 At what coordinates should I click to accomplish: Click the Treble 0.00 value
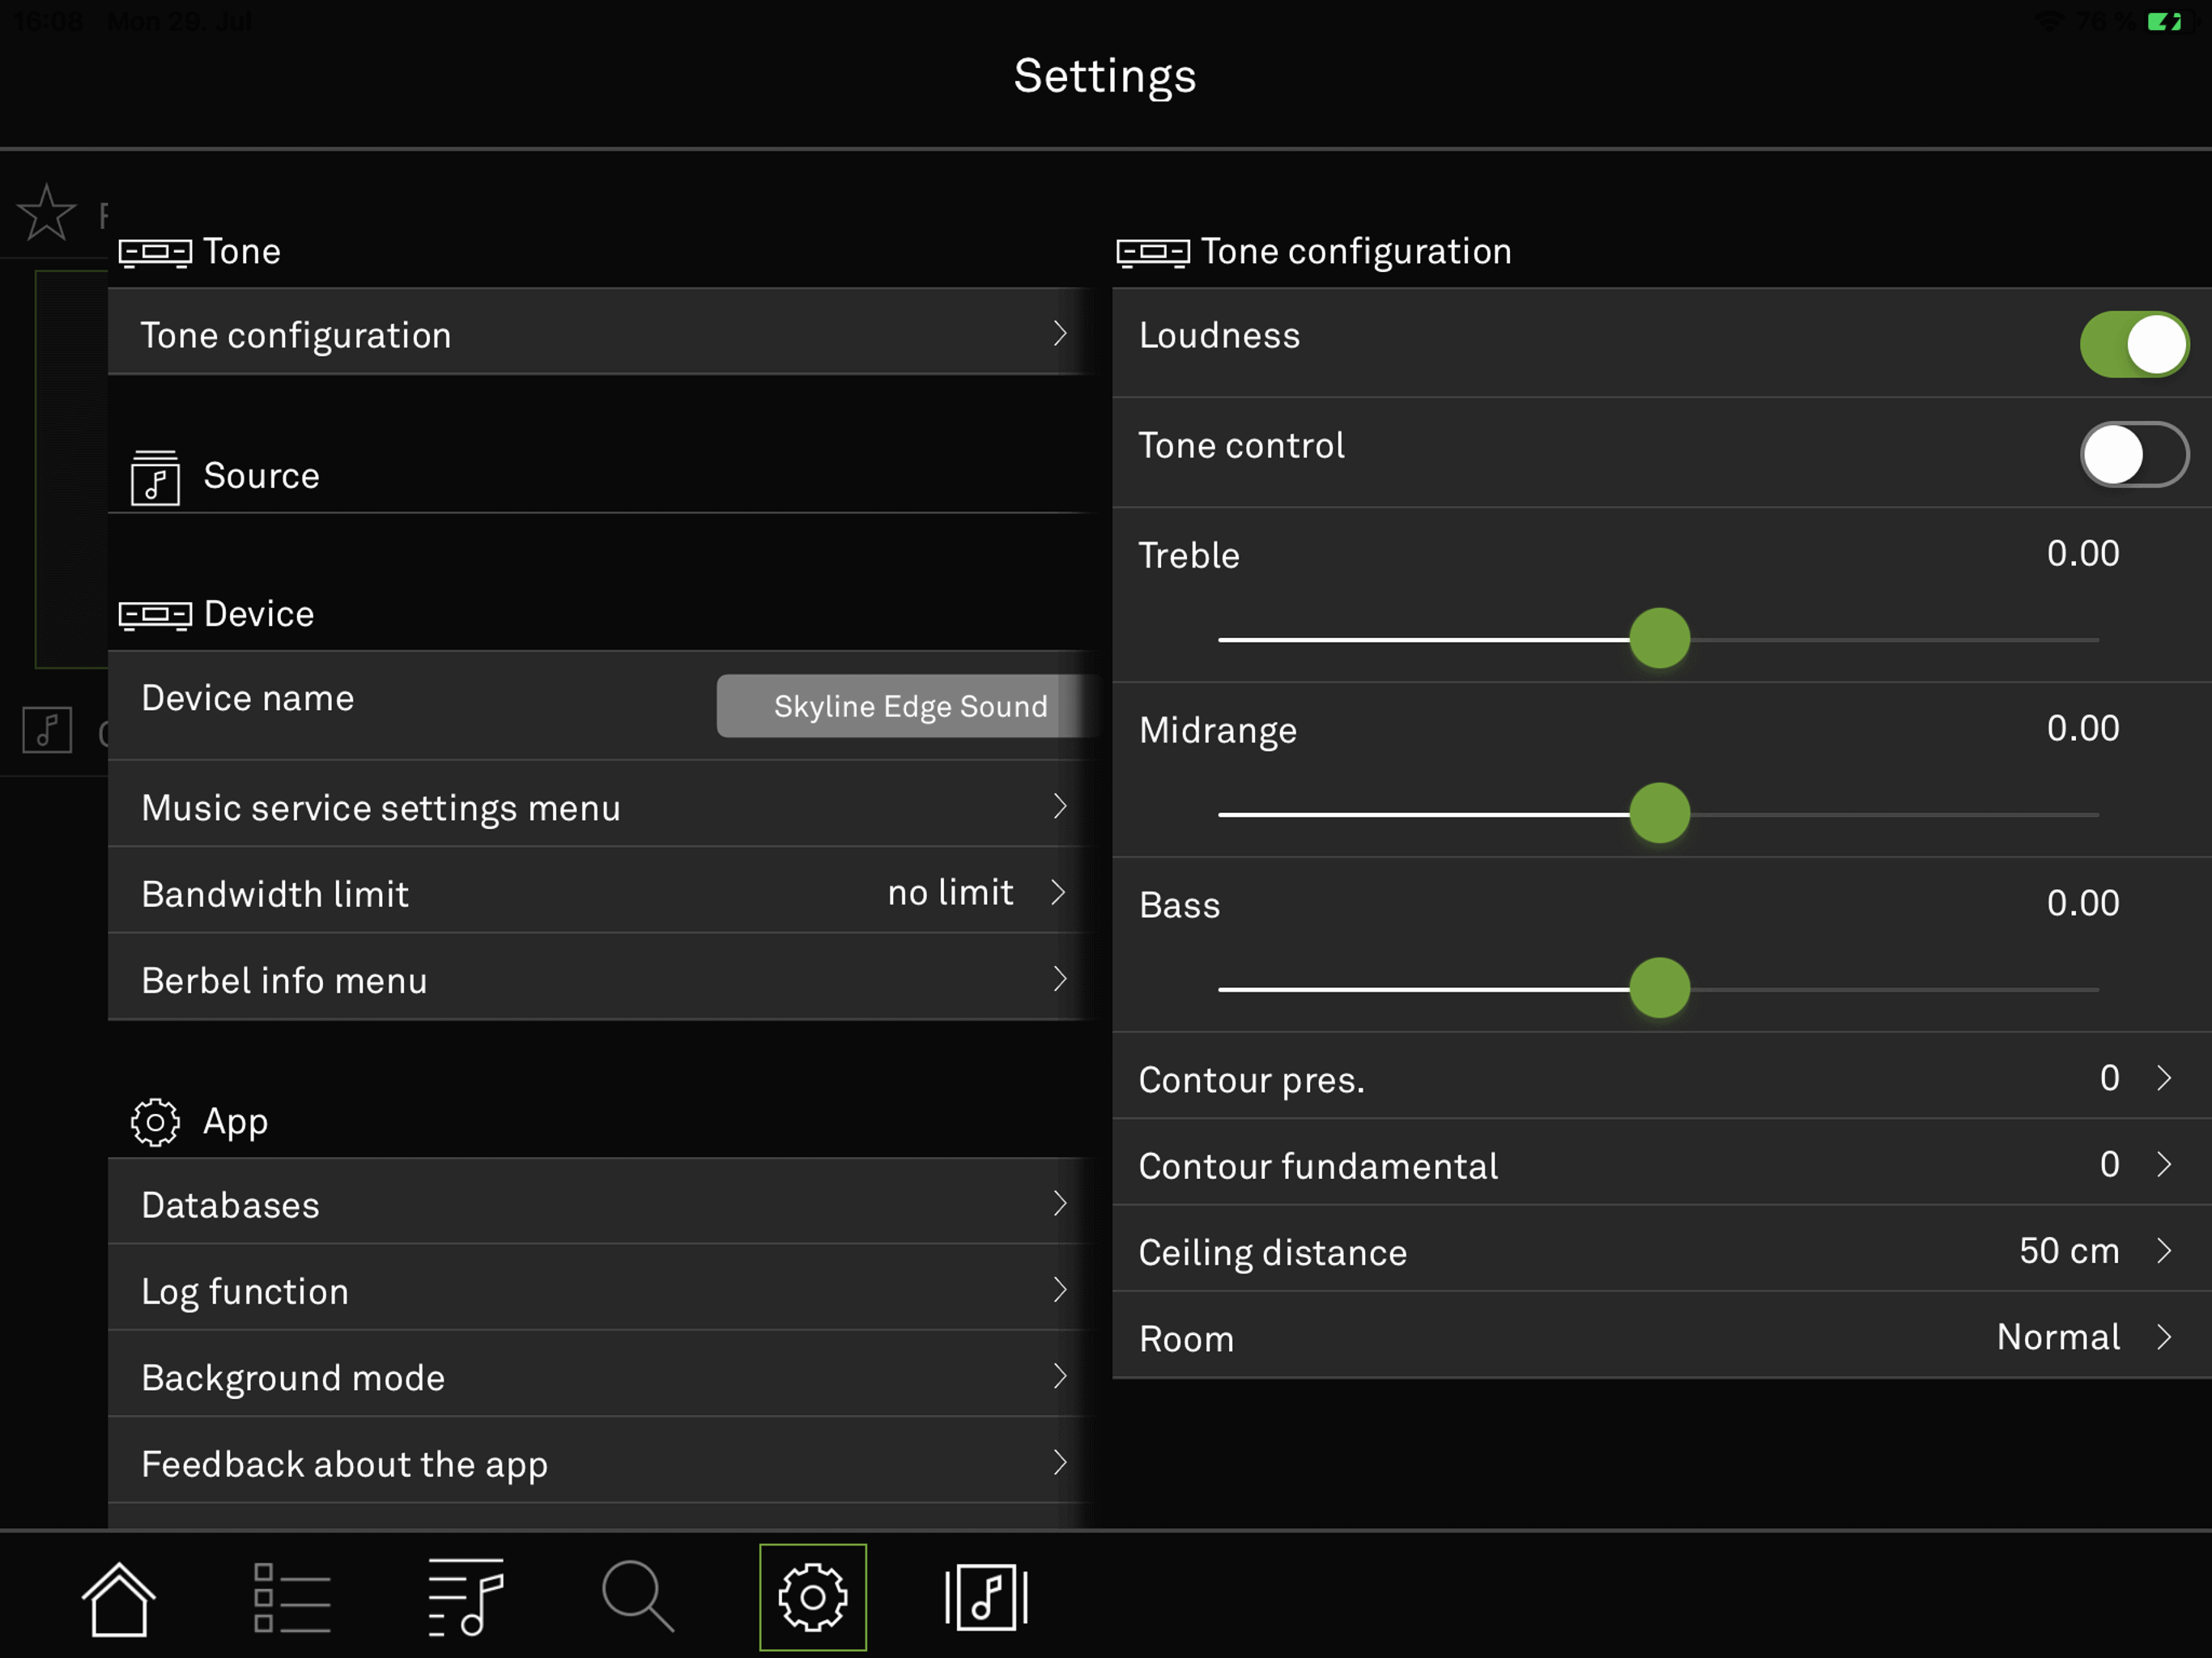(x=2083, y=553)
